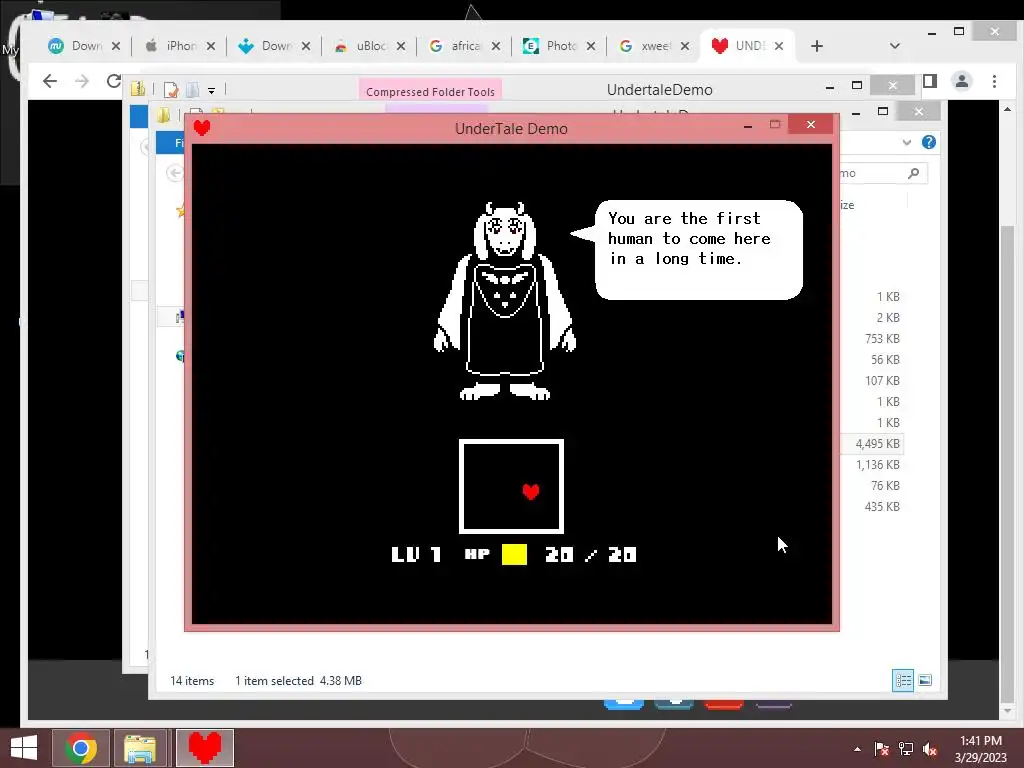This screenshot has height=768, width=1024.
Task: Click the red heart soul in battle box
Action: click(x=531, y=491)
